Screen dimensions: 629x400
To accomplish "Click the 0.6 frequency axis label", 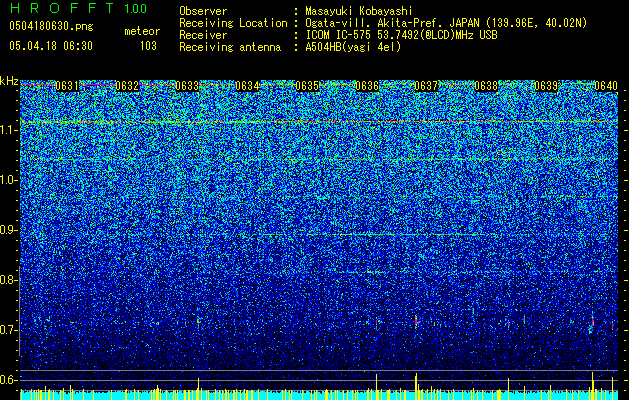I will (9, 380).
